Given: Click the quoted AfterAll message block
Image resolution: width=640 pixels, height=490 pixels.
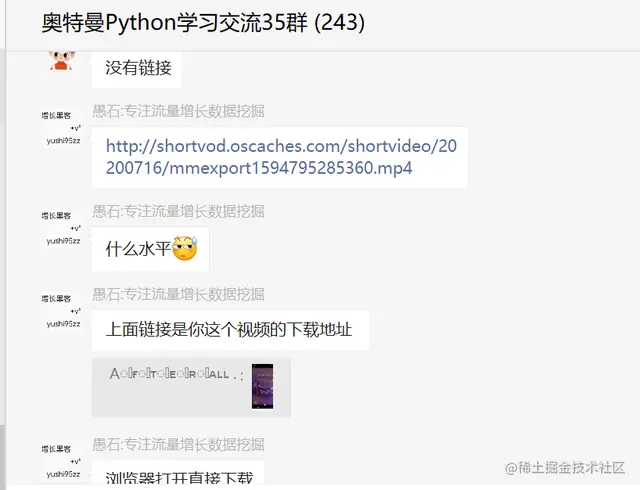Looking at the screenshot, I should pos(191,387).
